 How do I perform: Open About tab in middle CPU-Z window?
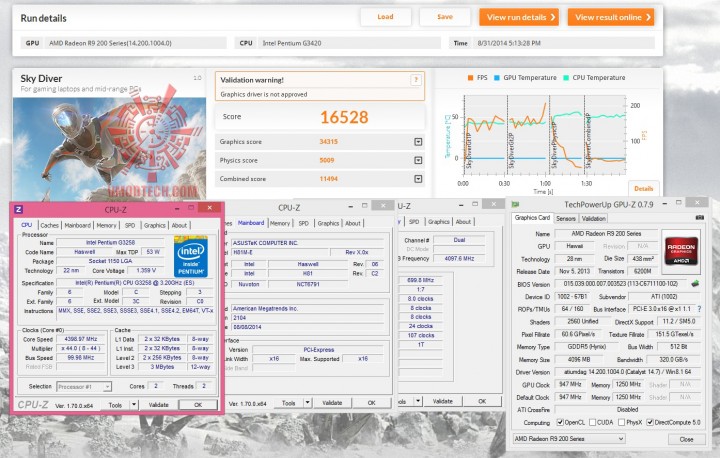click(x=353, y=223)
